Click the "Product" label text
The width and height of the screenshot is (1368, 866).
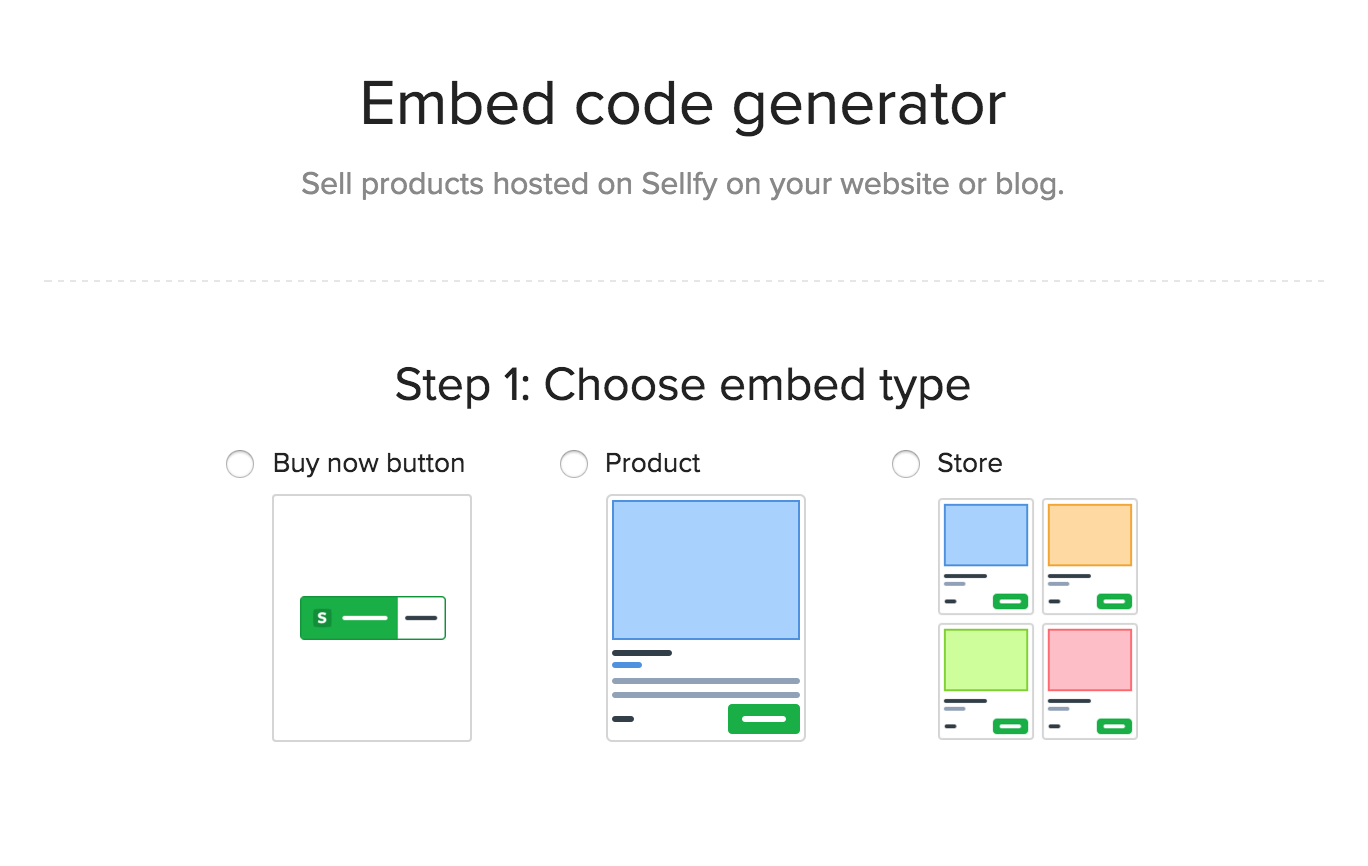(x=653, y=463)
